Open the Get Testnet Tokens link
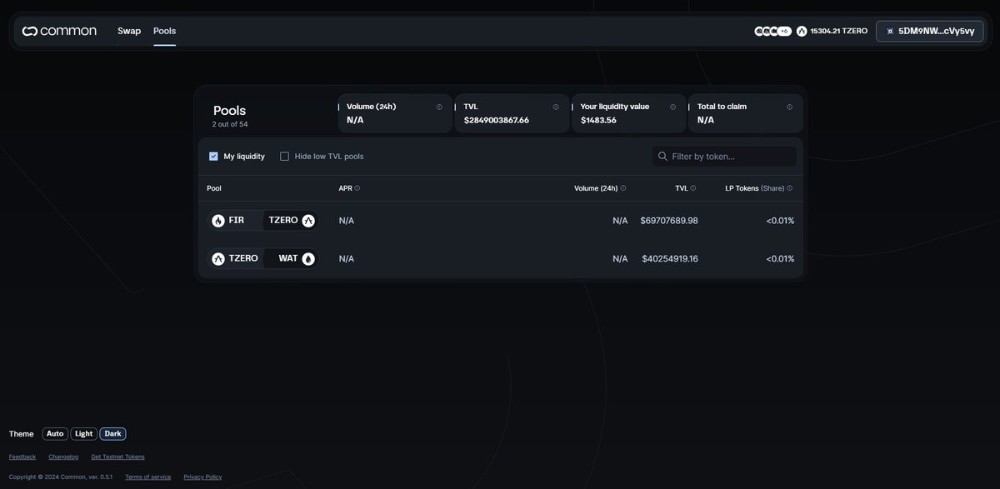 coord(118,456)
